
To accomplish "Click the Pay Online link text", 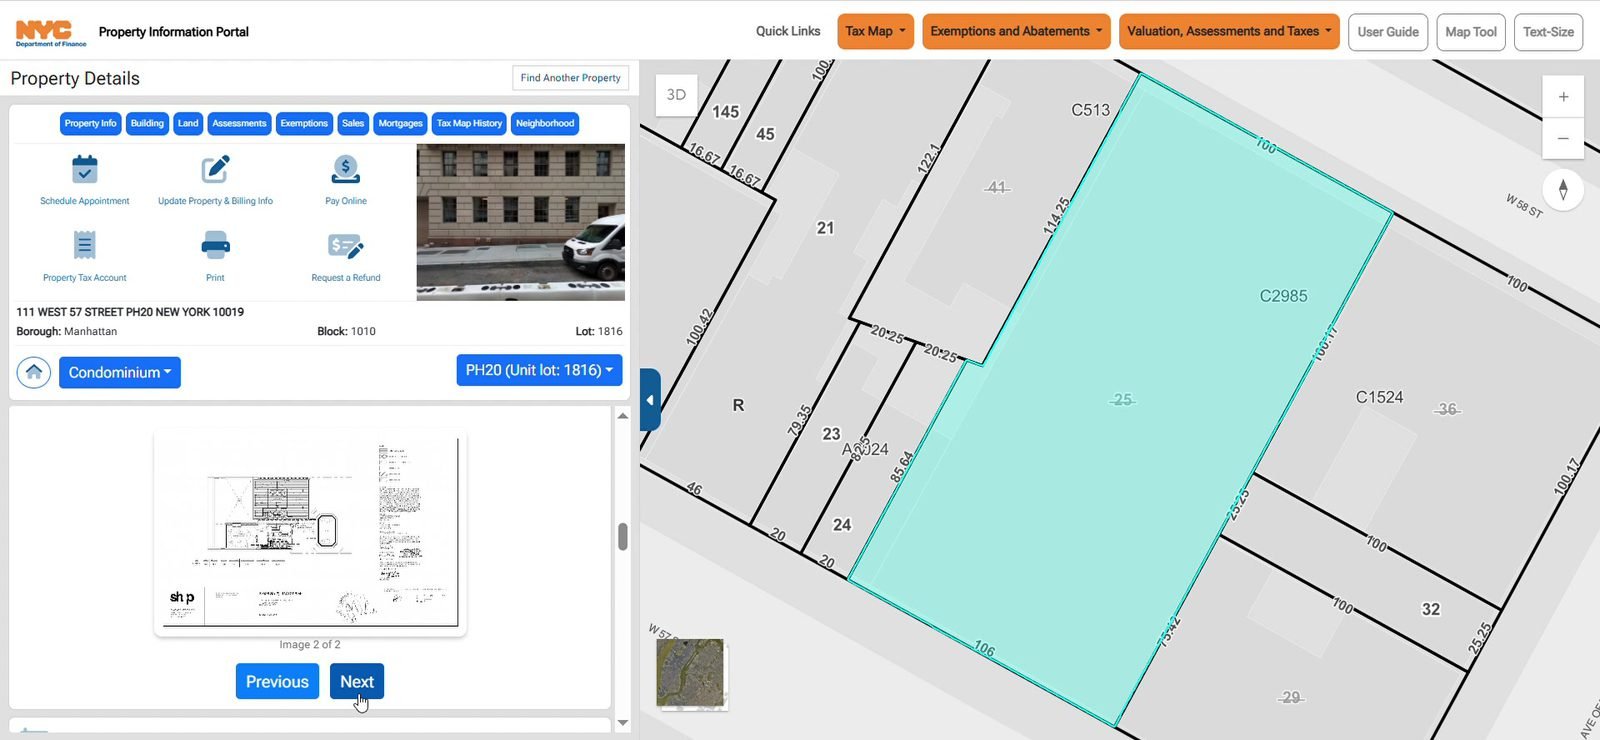I will click(x=346, y=201).
